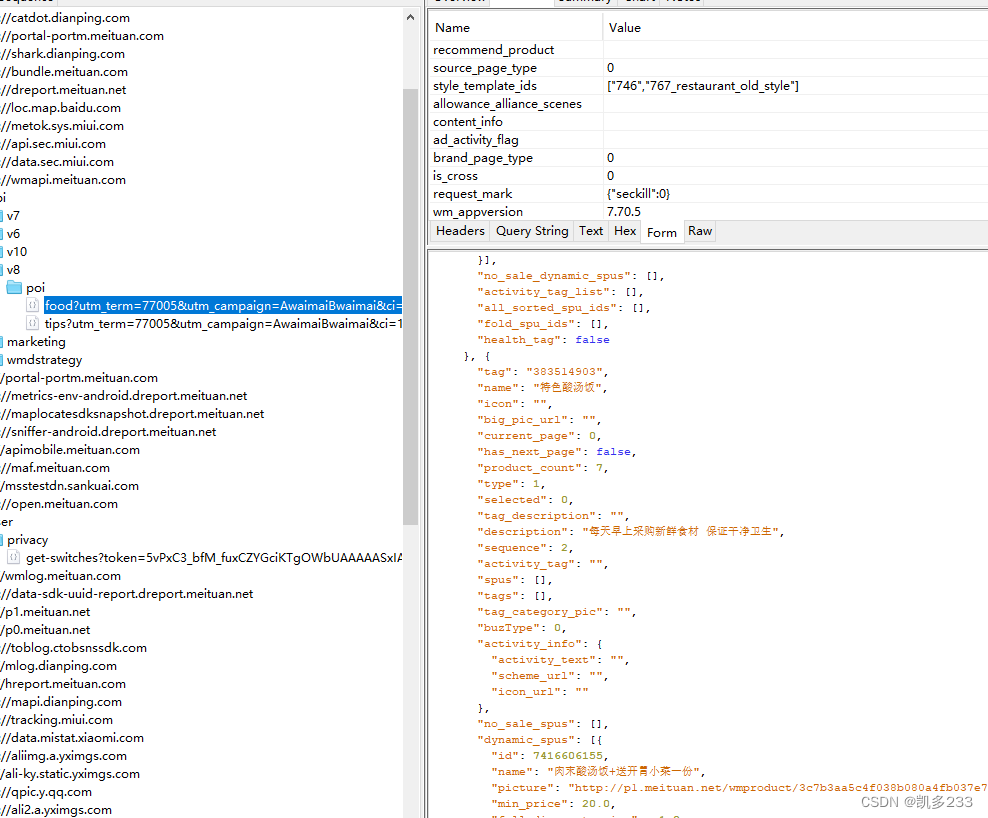
Task: Click the "product_count": 7 line in JSON
Action: point(543,468)
